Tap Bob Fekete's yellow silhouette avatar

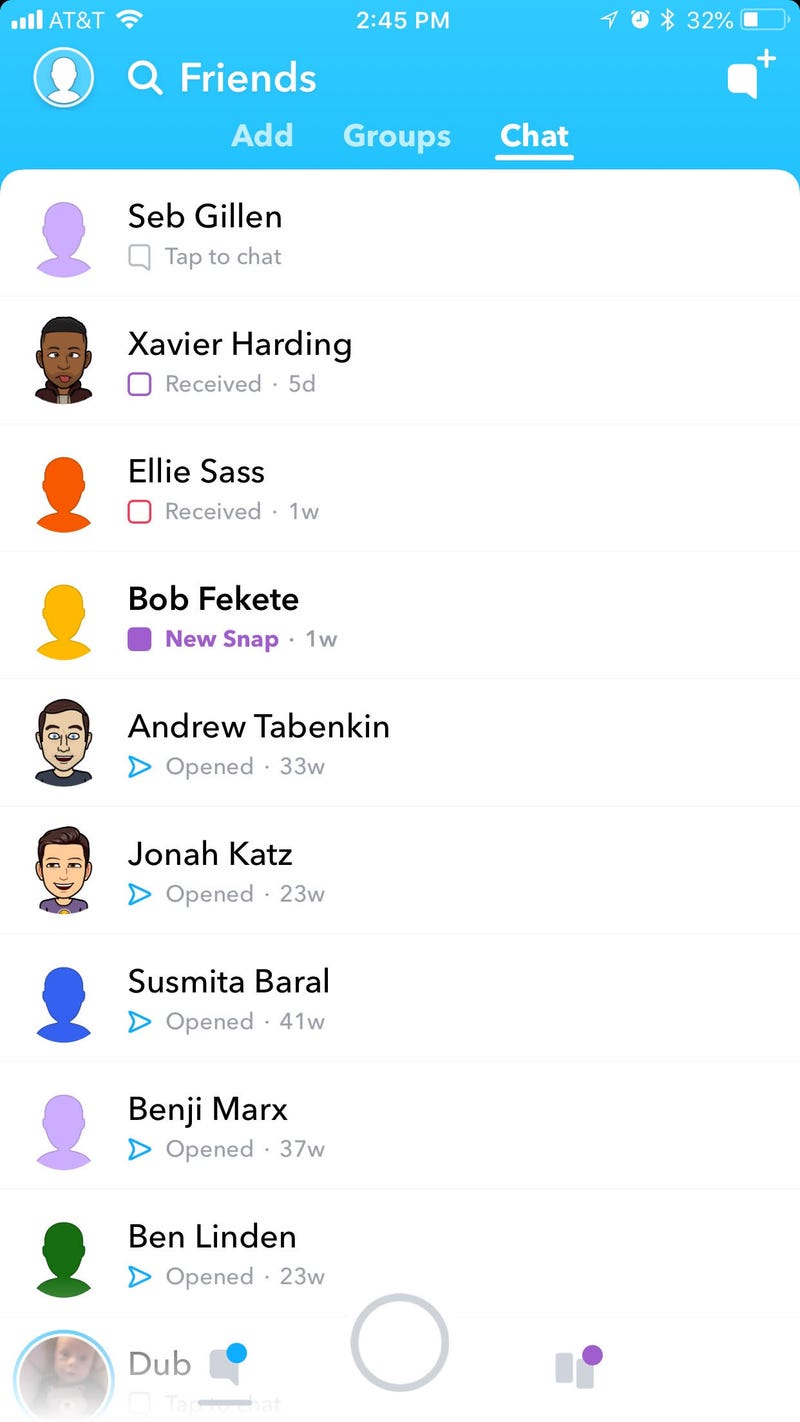[64, 616]
